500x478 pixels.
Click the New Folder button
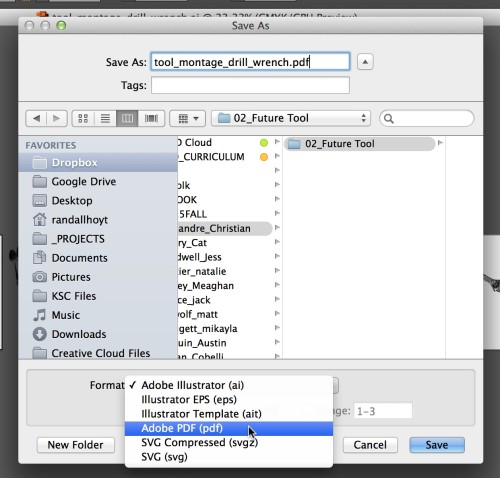pyautogui.click(x=76, y=445)
